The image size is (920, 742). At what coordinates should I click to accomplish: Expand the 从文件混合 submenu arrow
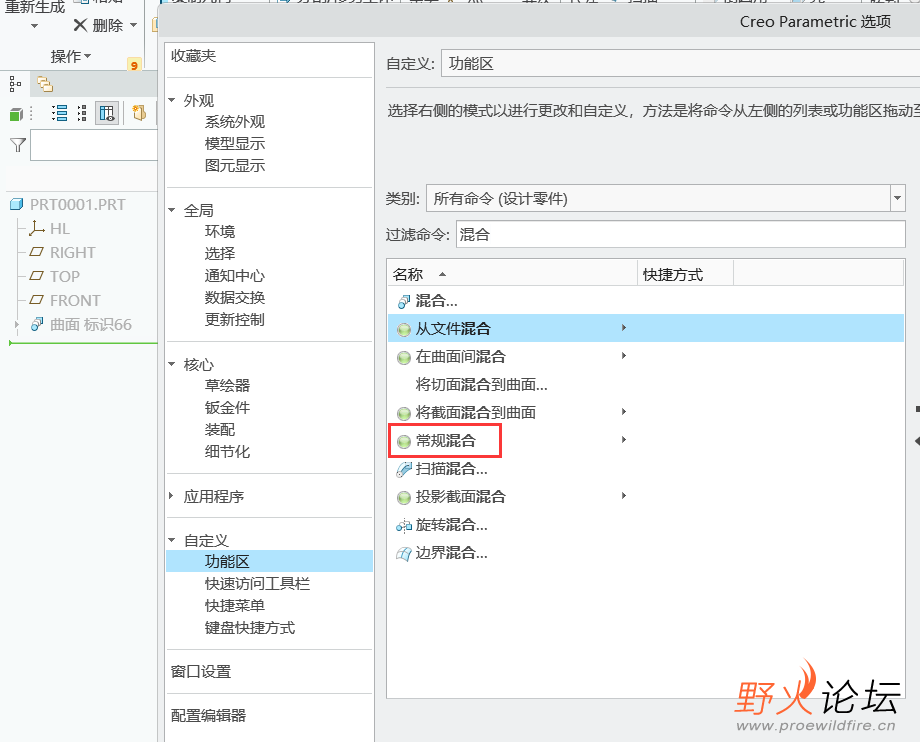[624, 328]
